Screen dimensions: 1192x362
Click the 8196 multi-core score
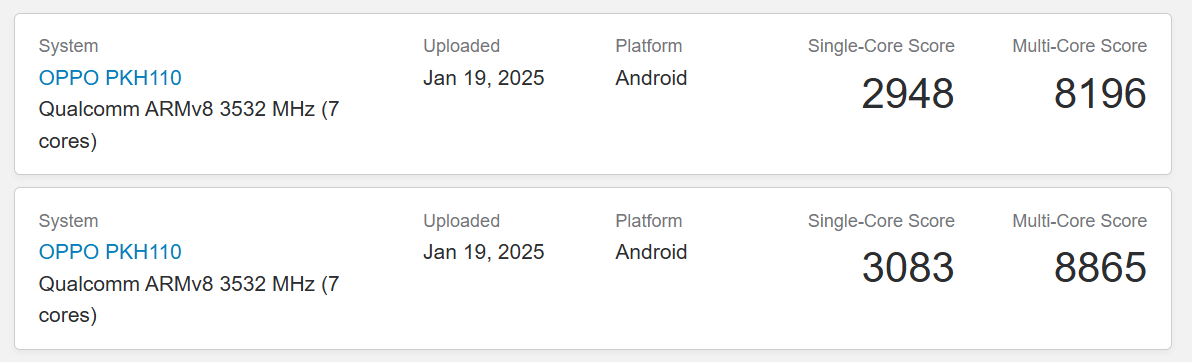pos(1100,94)
